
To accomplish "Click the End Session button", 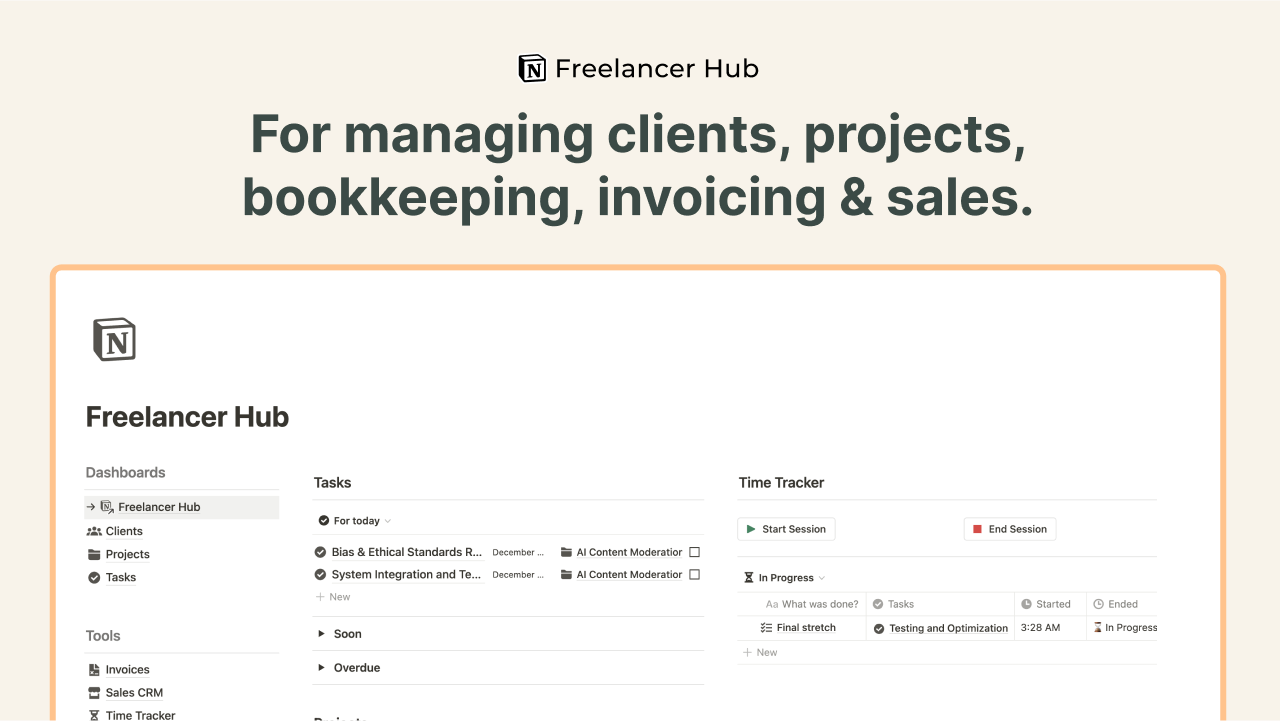I will click(x=1009, y=528).
